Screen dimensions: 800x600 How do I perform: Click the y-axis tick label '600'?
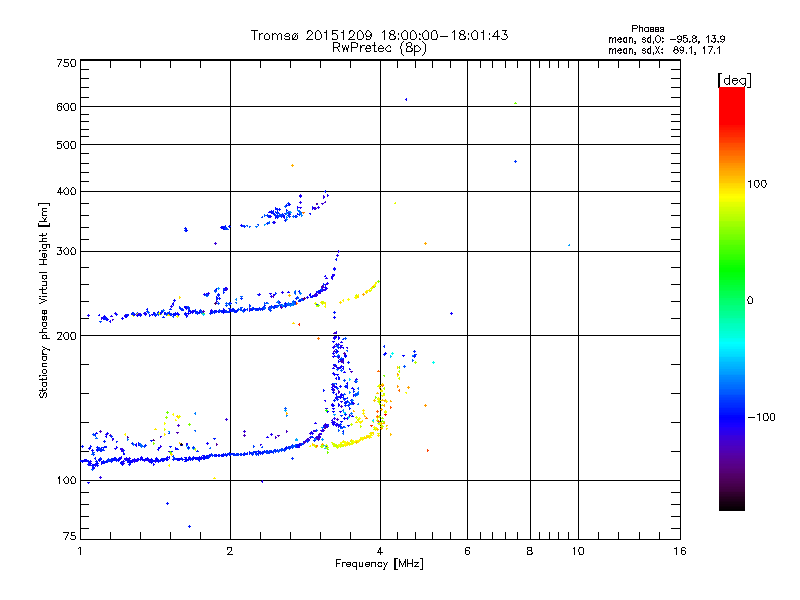66,107
